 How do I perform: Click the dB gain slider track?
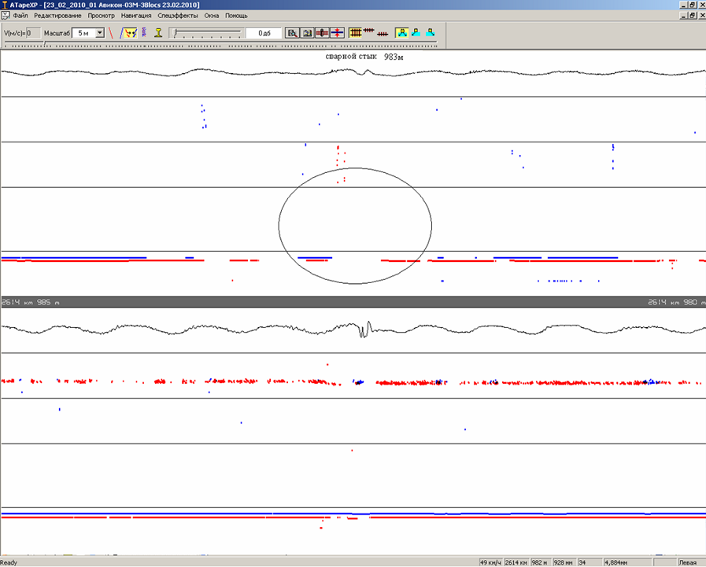point(208,33)
